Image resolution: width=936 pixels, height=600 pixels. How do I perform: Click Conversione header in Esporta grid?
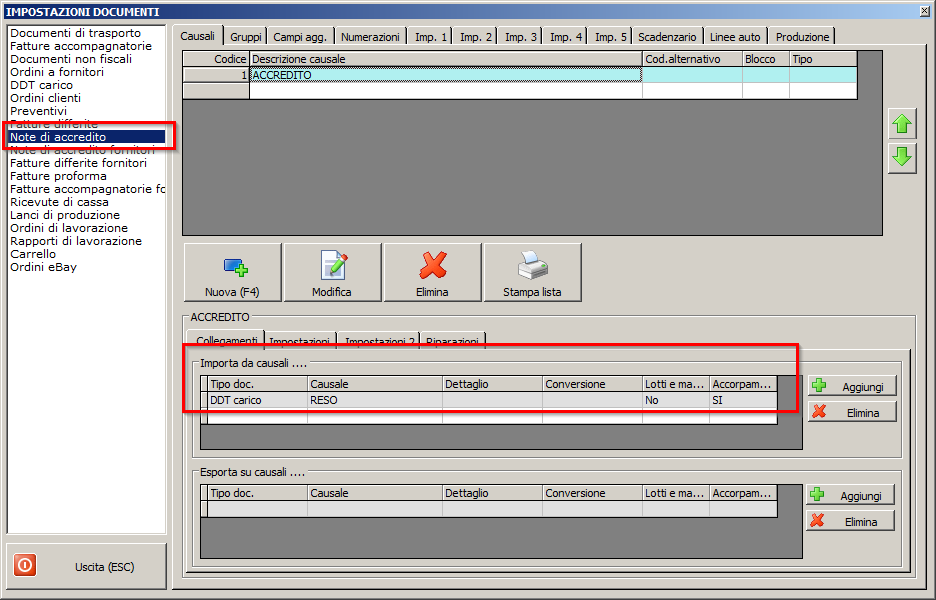592,493
